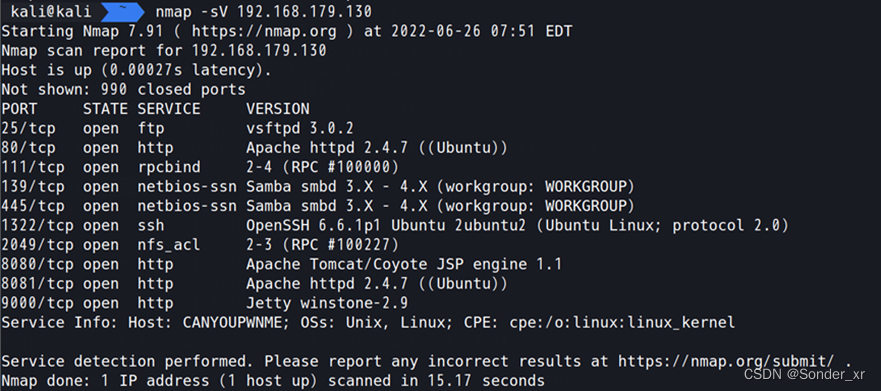Select the 1322/tcp OpenSSH line

[395, 226]
